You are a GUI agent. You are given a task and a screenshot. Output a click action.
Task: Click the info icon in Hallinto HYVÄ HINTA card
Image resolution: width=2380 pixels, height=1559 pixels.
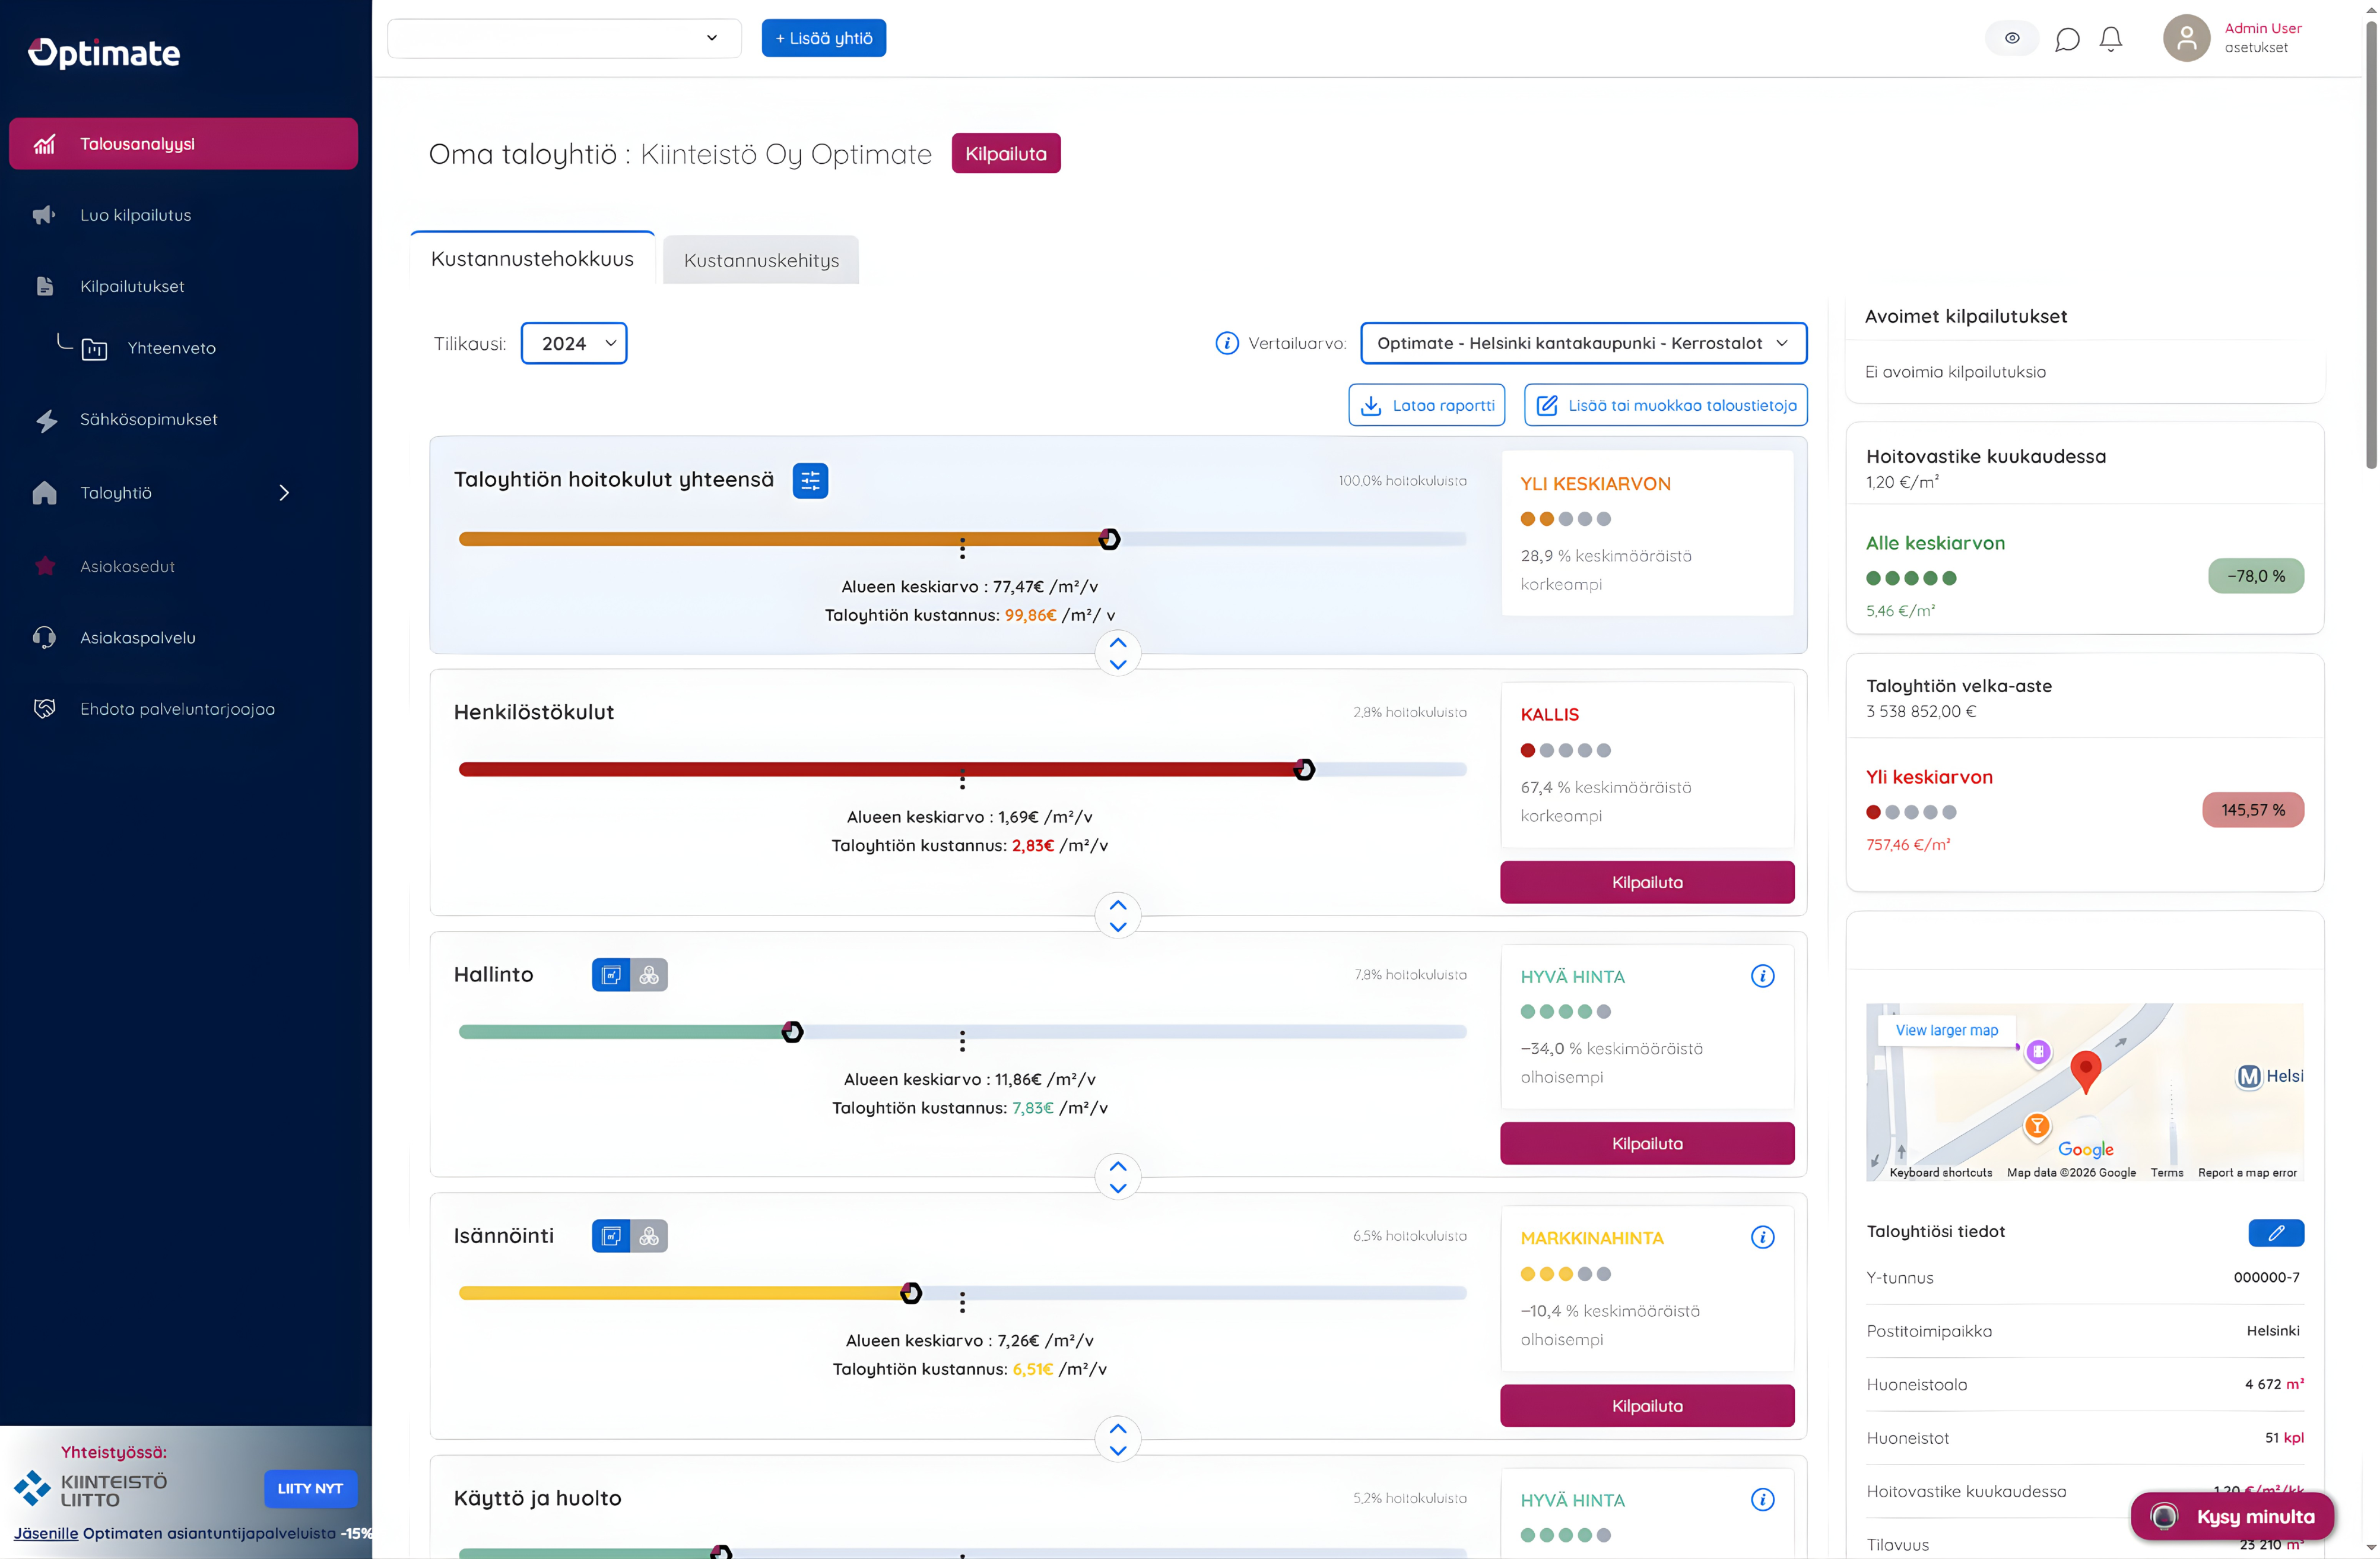pyautogui.click(x=1762, y=976)
